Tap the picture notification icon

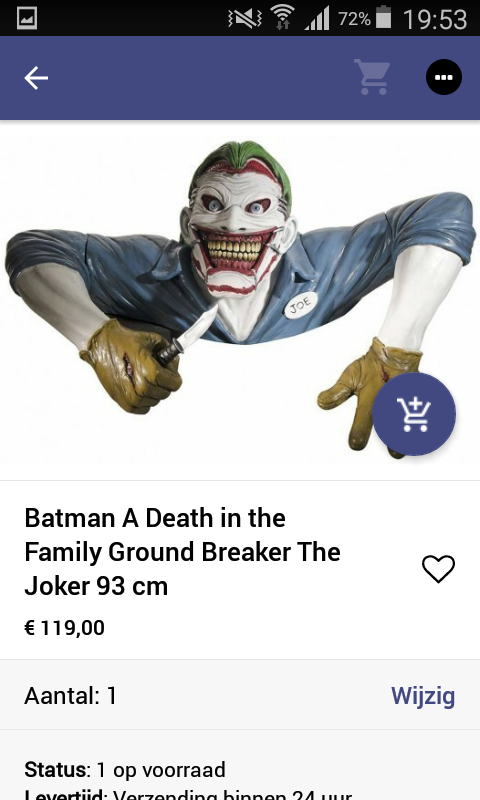pos(27,18)
